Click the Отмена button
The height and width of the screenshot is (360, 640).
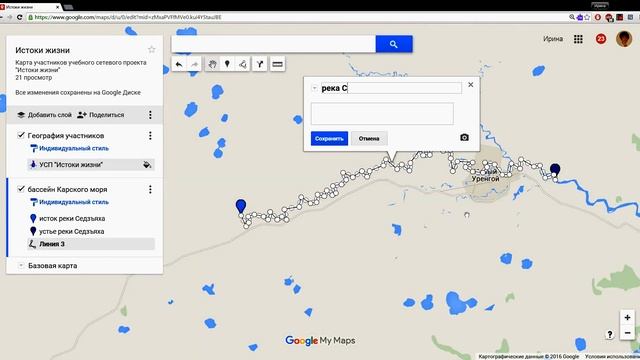369,138
